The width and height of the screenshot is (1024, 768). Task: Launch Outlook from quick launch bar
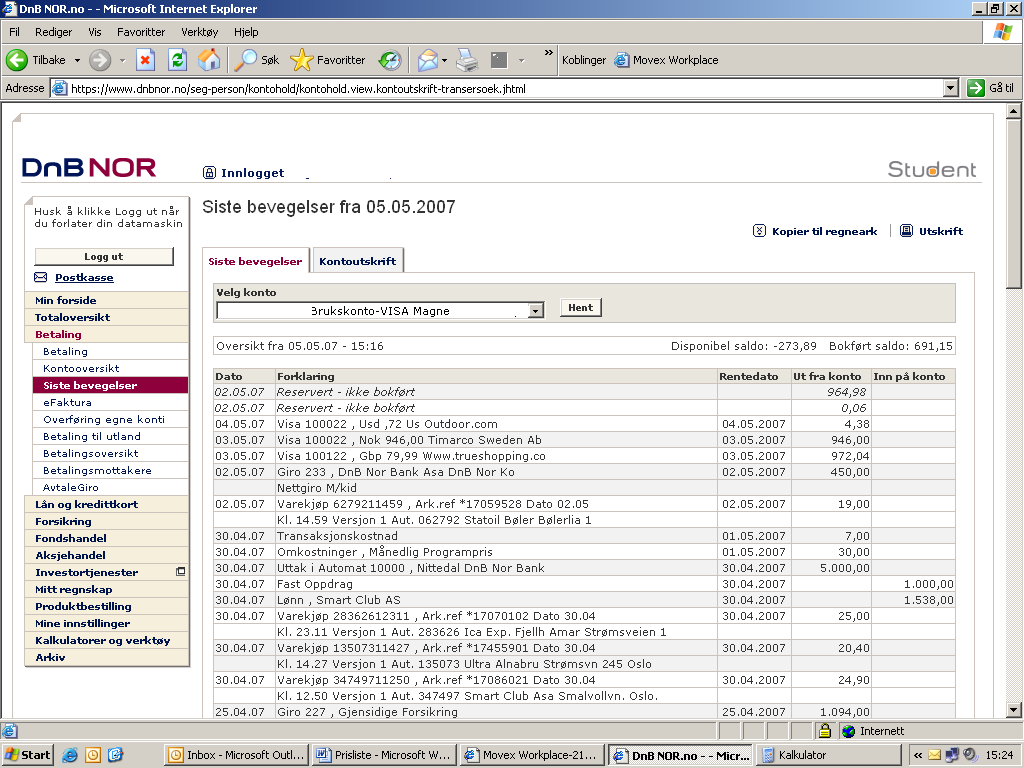(x=93, y=755)
